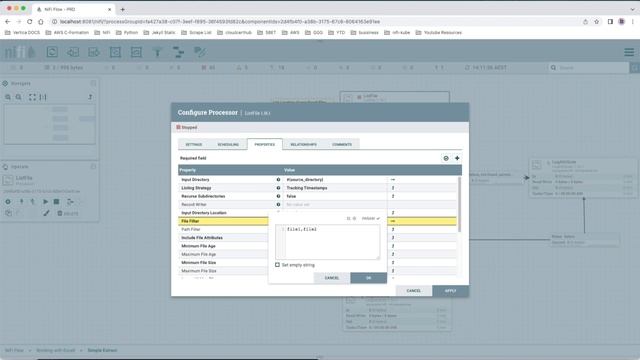Image resolution: width=640 pixels, height=360 pixels.
Task: Set actual size view in Navigate panel
Action: [43, 97]
